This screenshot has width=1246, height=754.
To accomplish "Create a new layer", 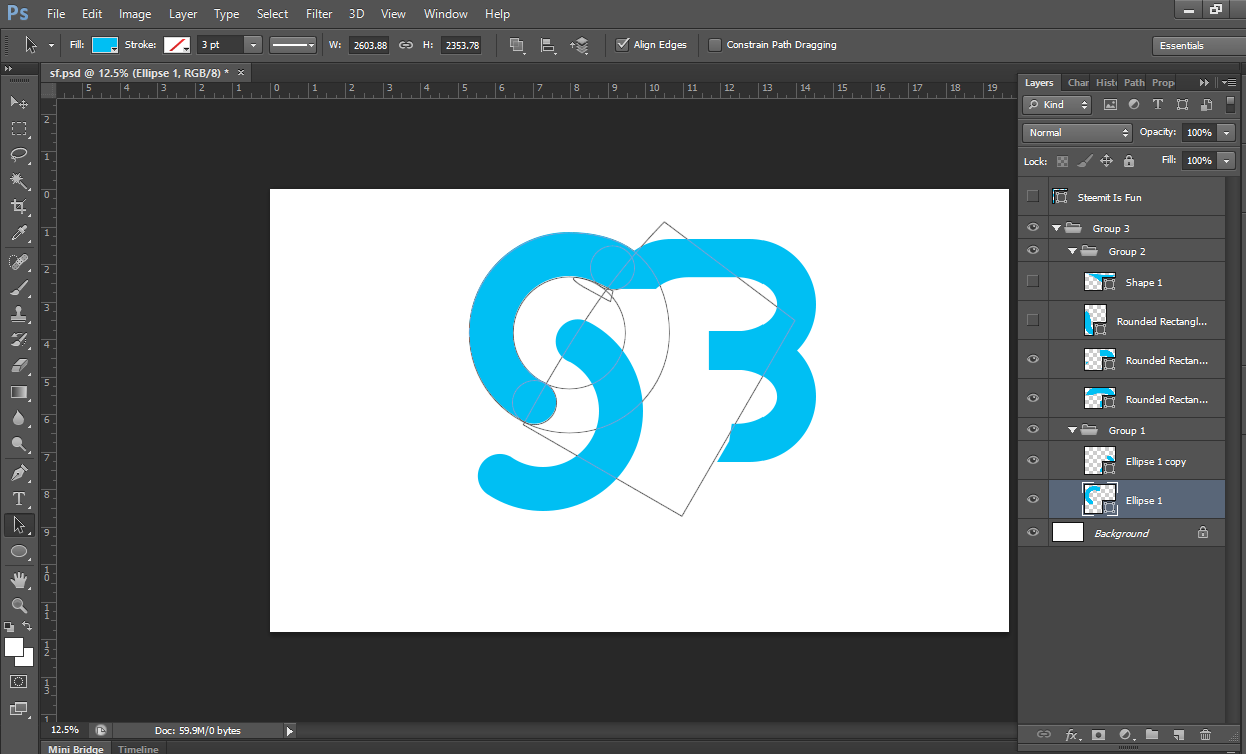I will pyautogui.click(x=1178, y=735).
